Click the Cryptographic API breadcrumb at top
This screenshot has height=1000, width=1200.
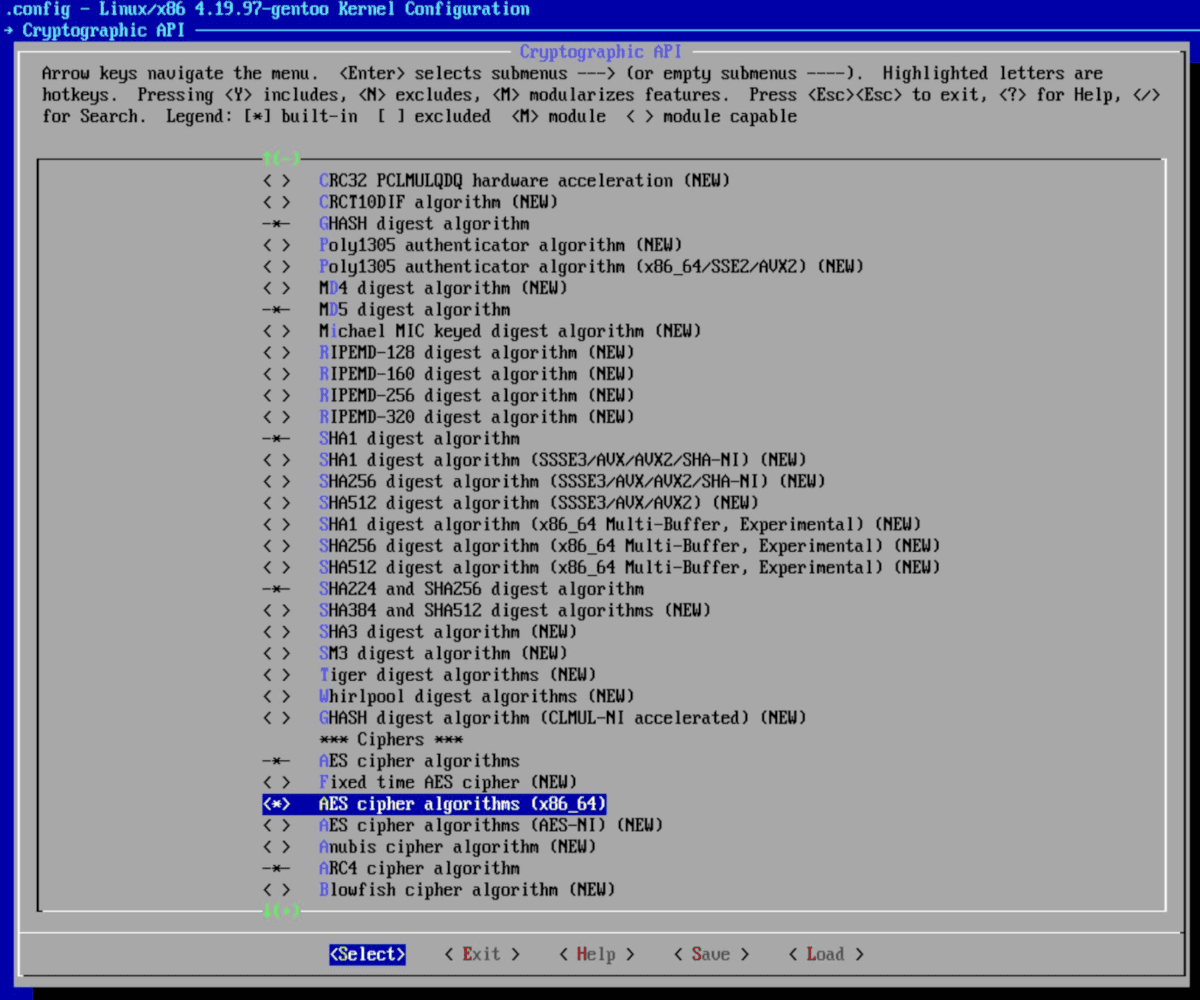coord(103,30)
